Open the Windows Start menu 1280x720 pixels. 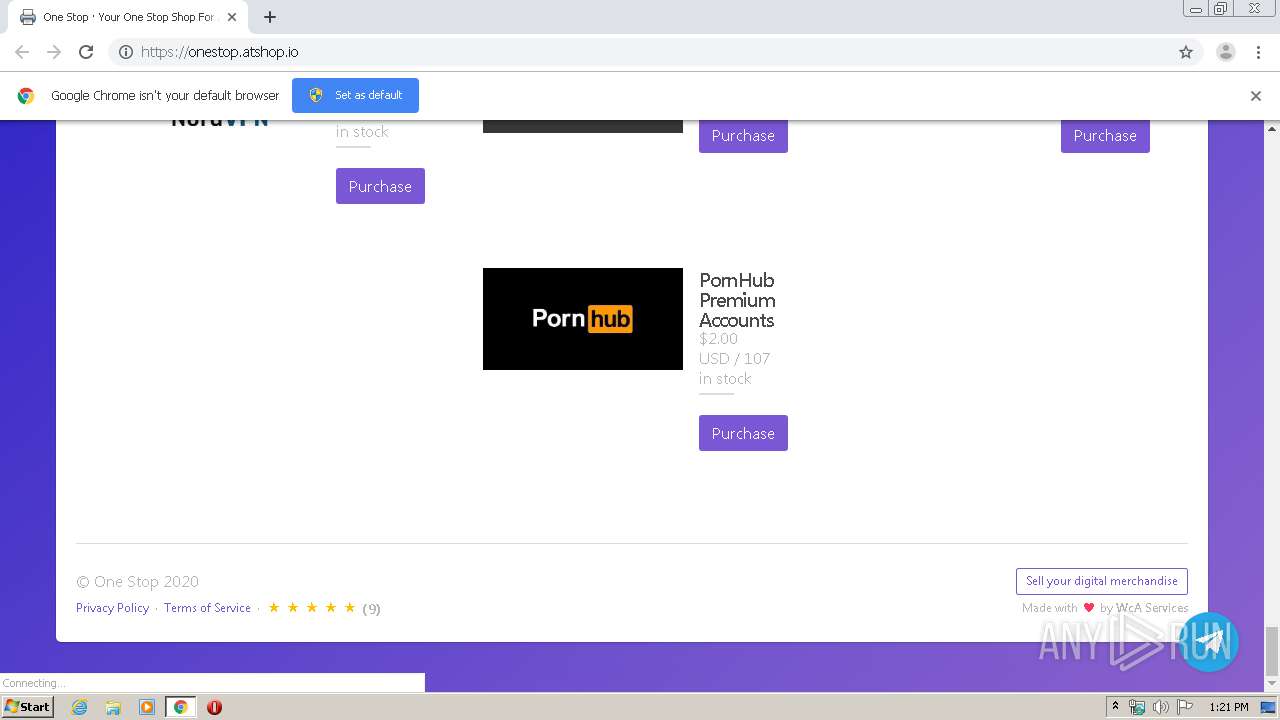pos(27,706)
